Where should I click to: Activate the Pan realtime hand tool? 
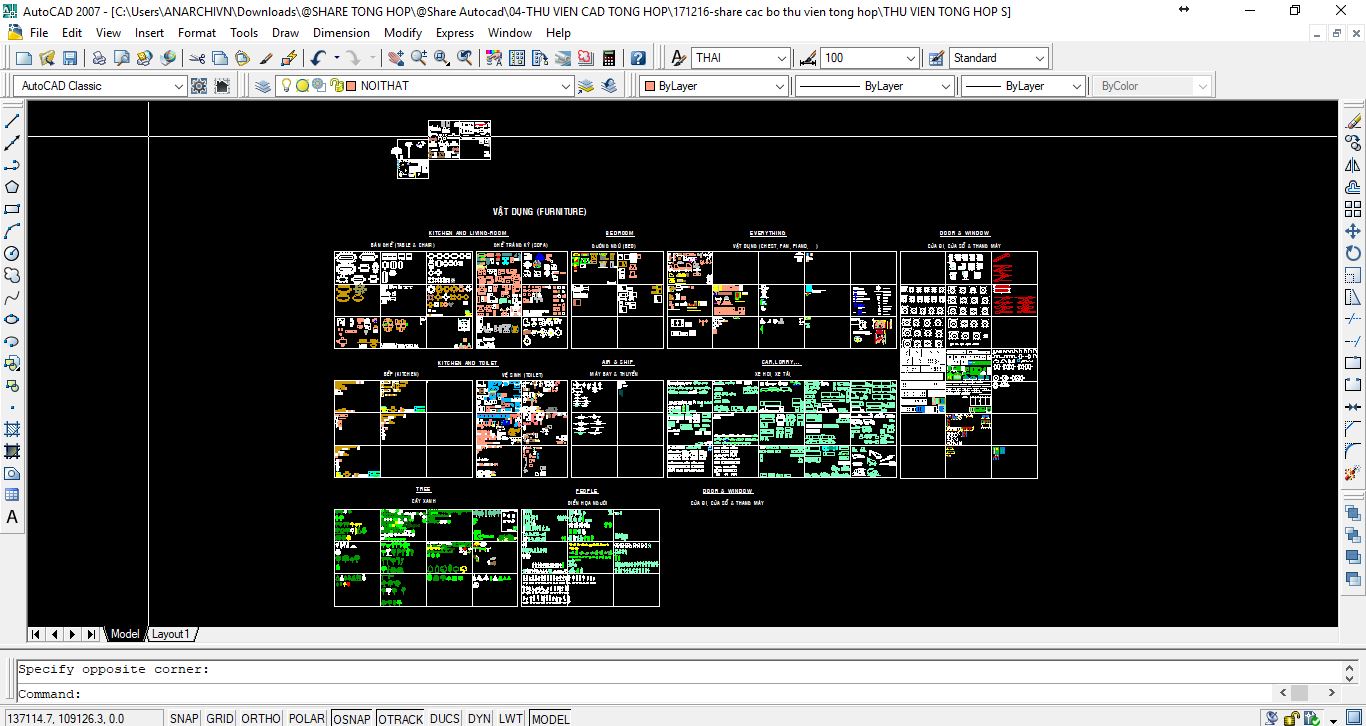[x=396, y=58]
